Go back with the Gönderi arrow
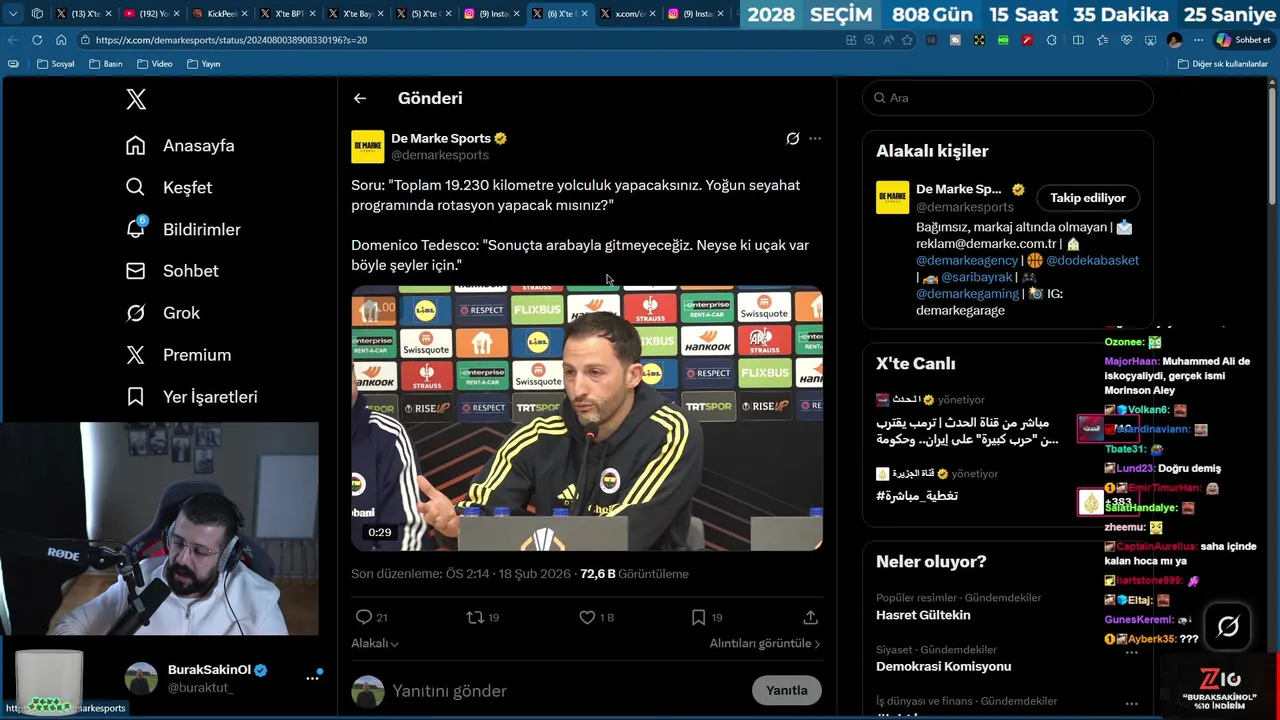Screen dimensions: 1280x720 [x=360, y=98]
